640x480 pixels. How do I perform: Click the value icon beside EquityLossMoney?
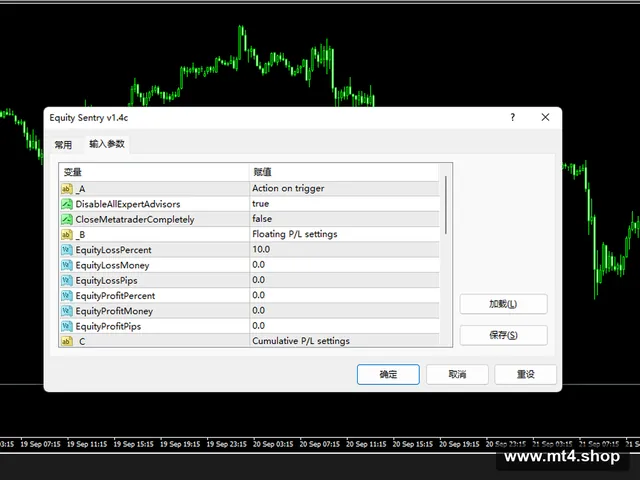tap(67, 265)
